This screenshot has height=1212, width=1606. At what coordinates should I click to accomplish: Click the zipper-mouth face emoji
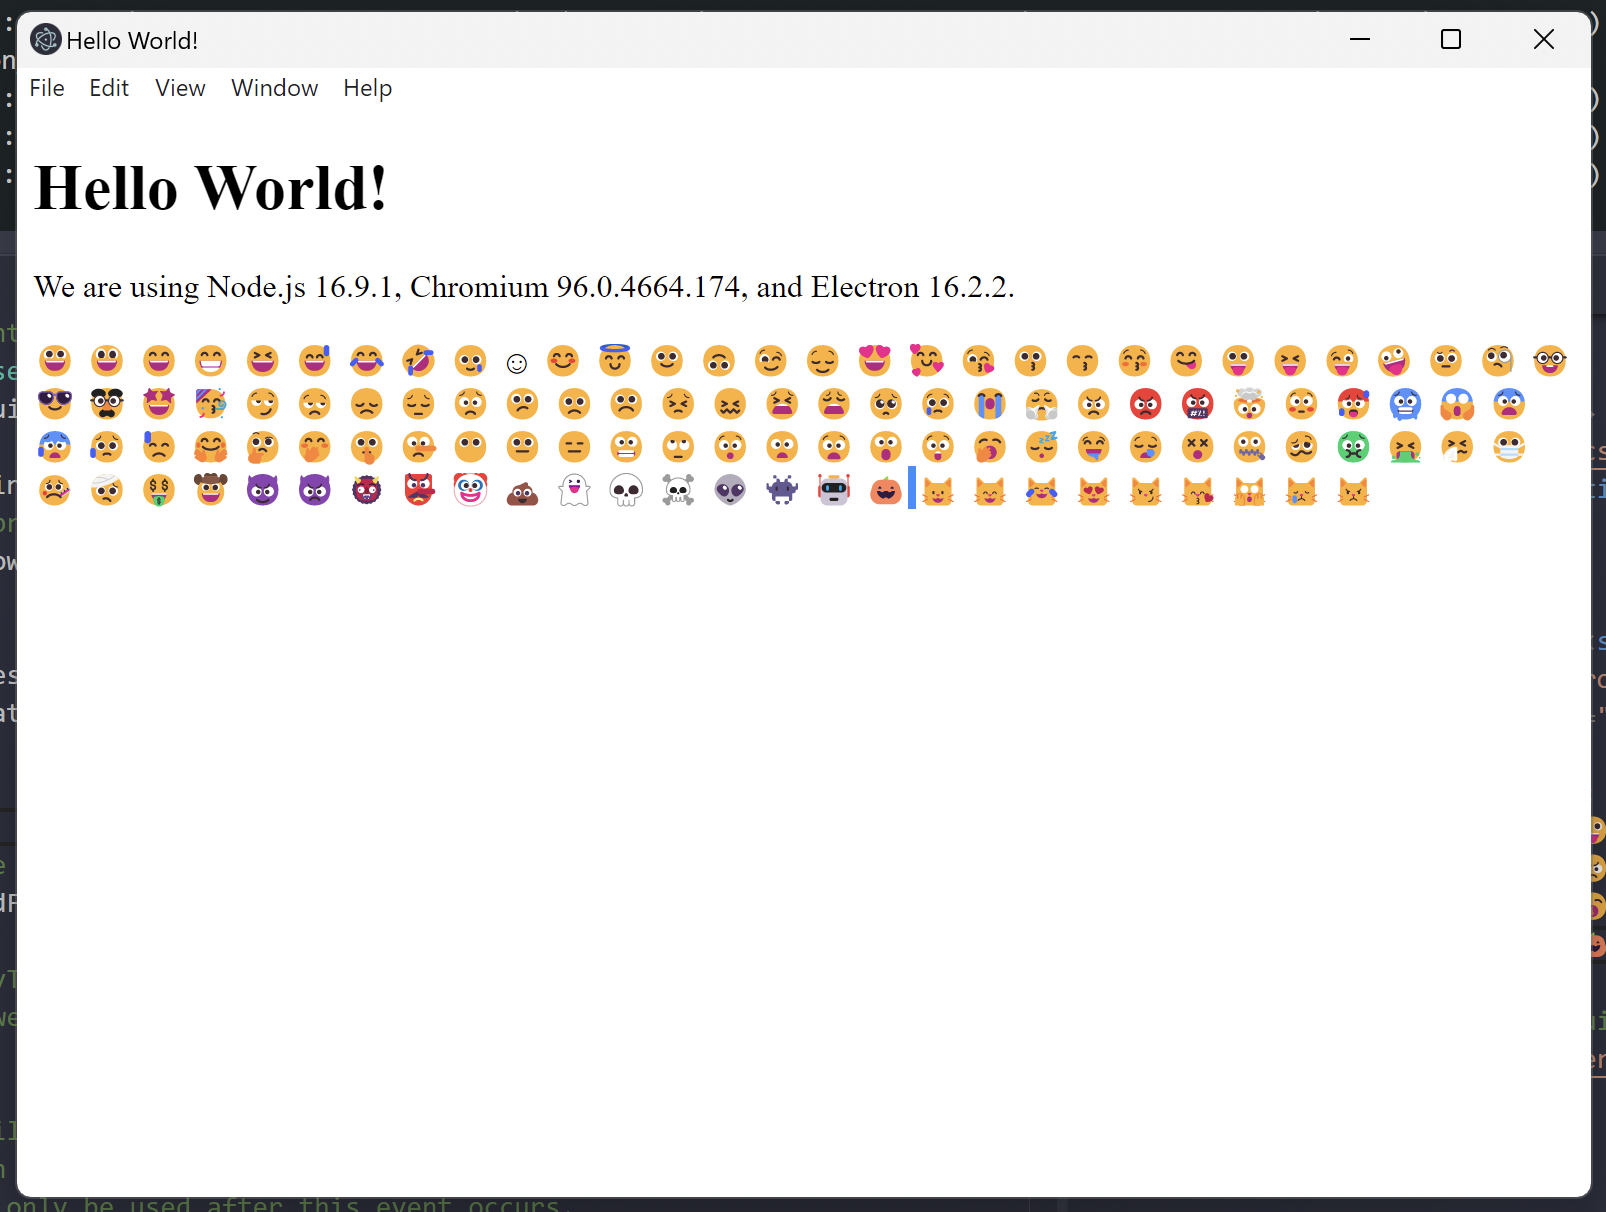[x=1250, y=447]
